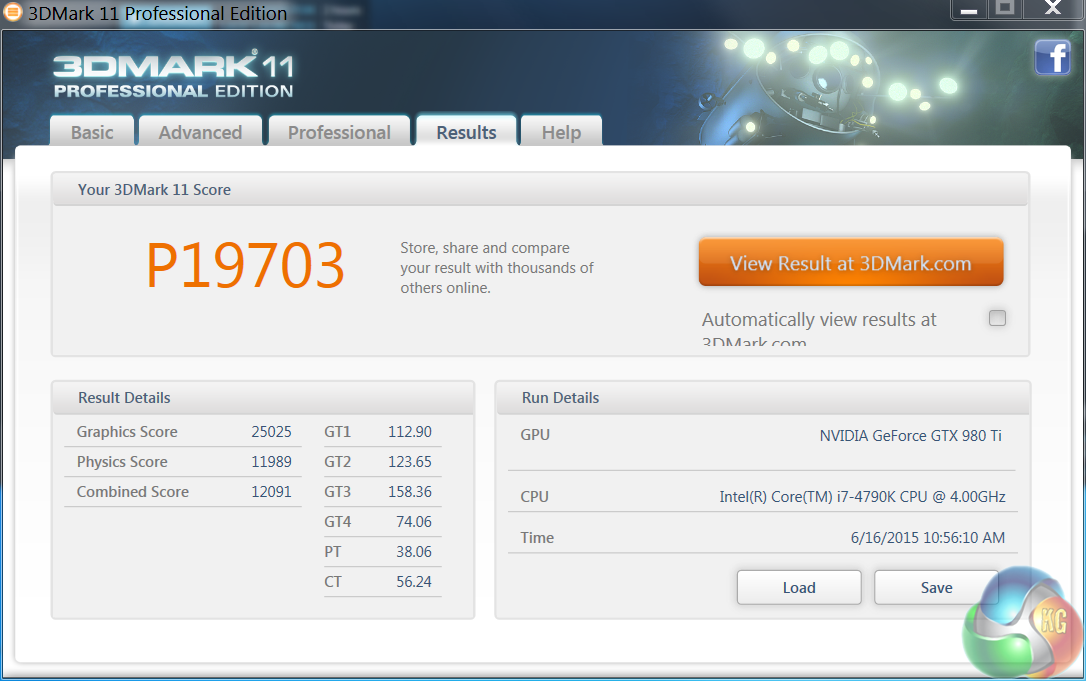Click the NVIDIA GeForce GTX 980 Ti text
This screenshot has height=681, width=1086.
(911, 435)
